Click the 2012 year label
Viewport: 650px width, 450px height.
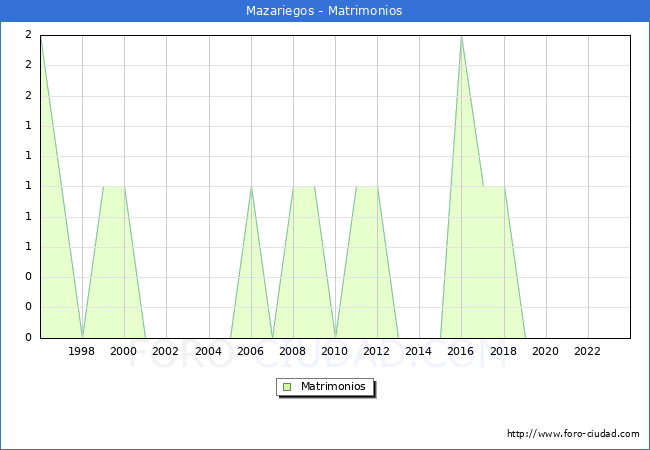tap(377, 351)
